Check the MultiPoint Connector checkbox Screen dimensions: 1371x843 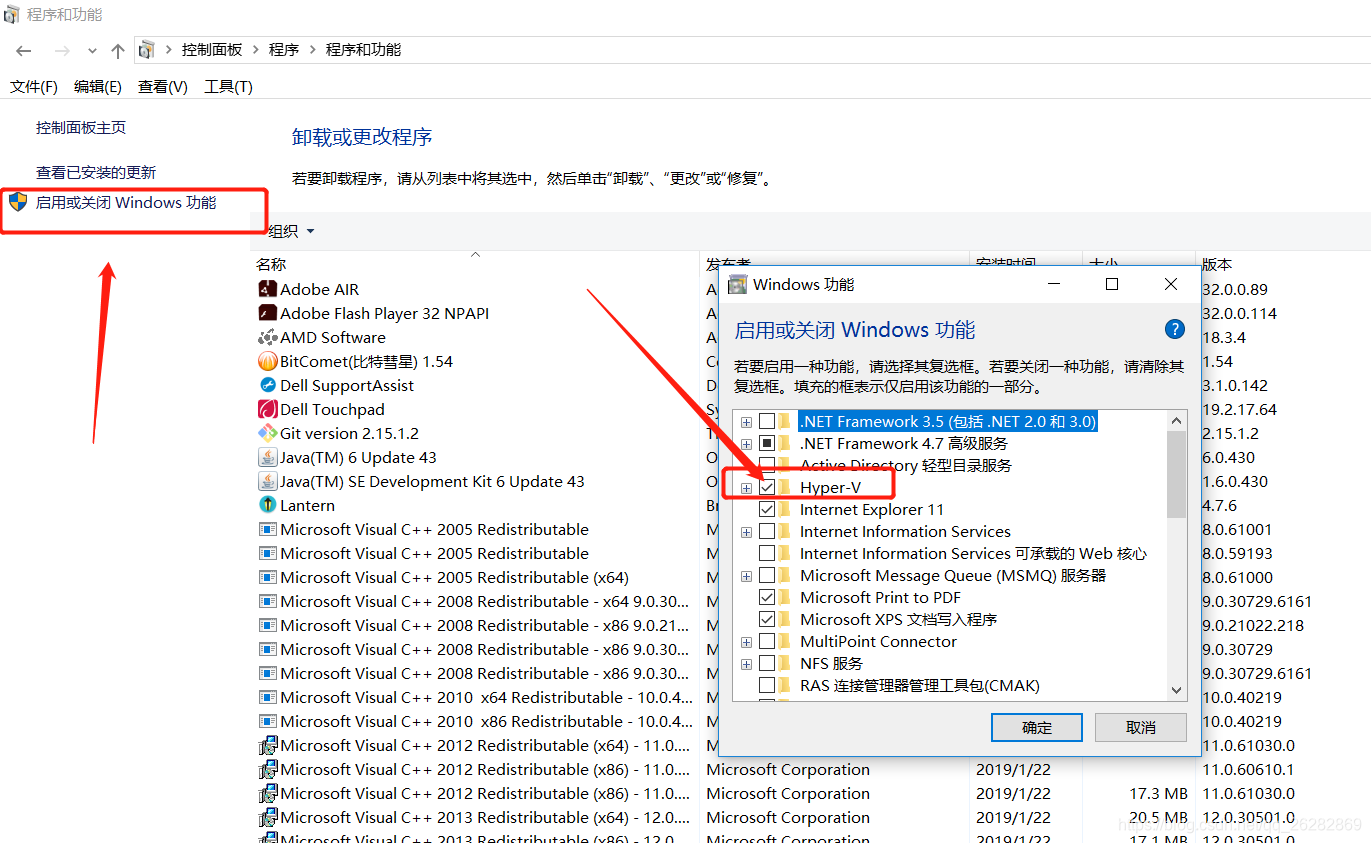(767, 641)
